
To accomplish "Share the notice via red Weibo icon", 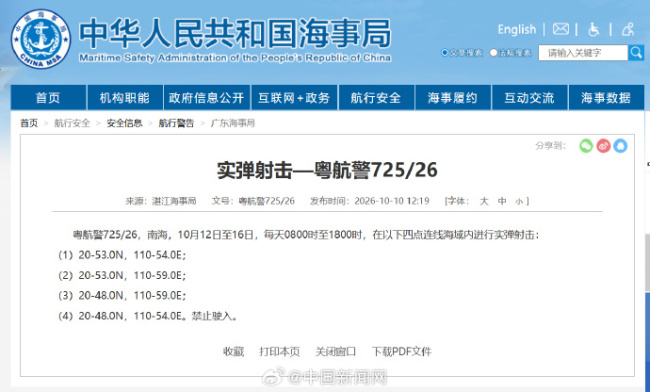I will (604, 146).
